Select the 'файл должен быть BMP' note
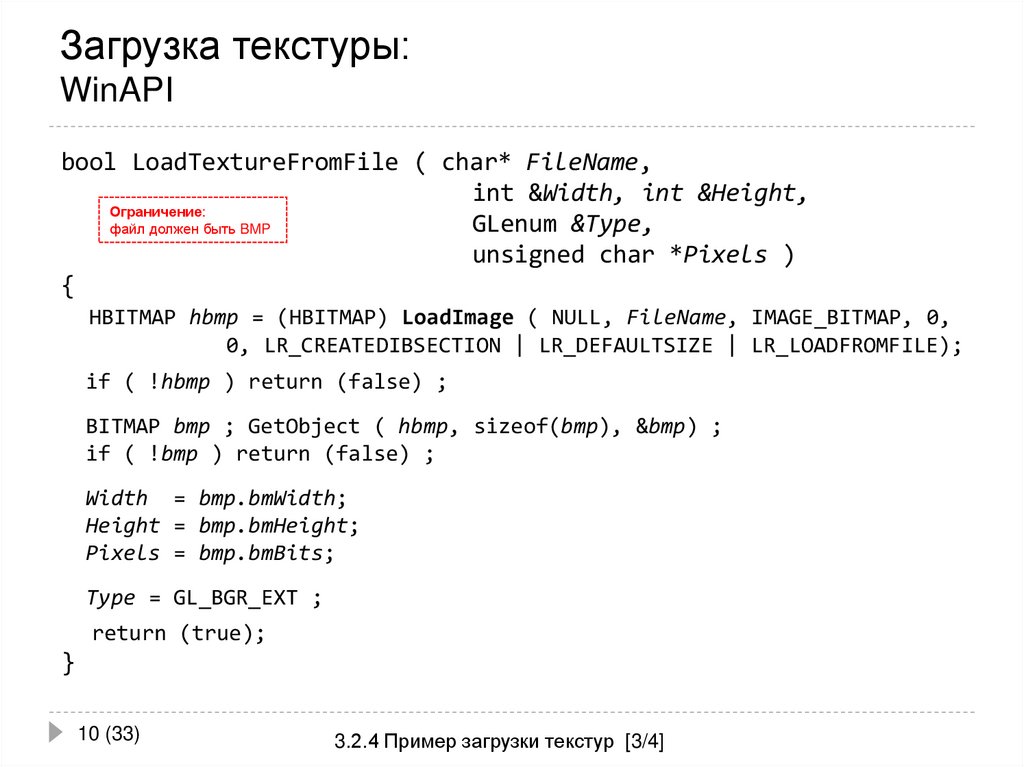1024x767 pixels. coord(188,230)
